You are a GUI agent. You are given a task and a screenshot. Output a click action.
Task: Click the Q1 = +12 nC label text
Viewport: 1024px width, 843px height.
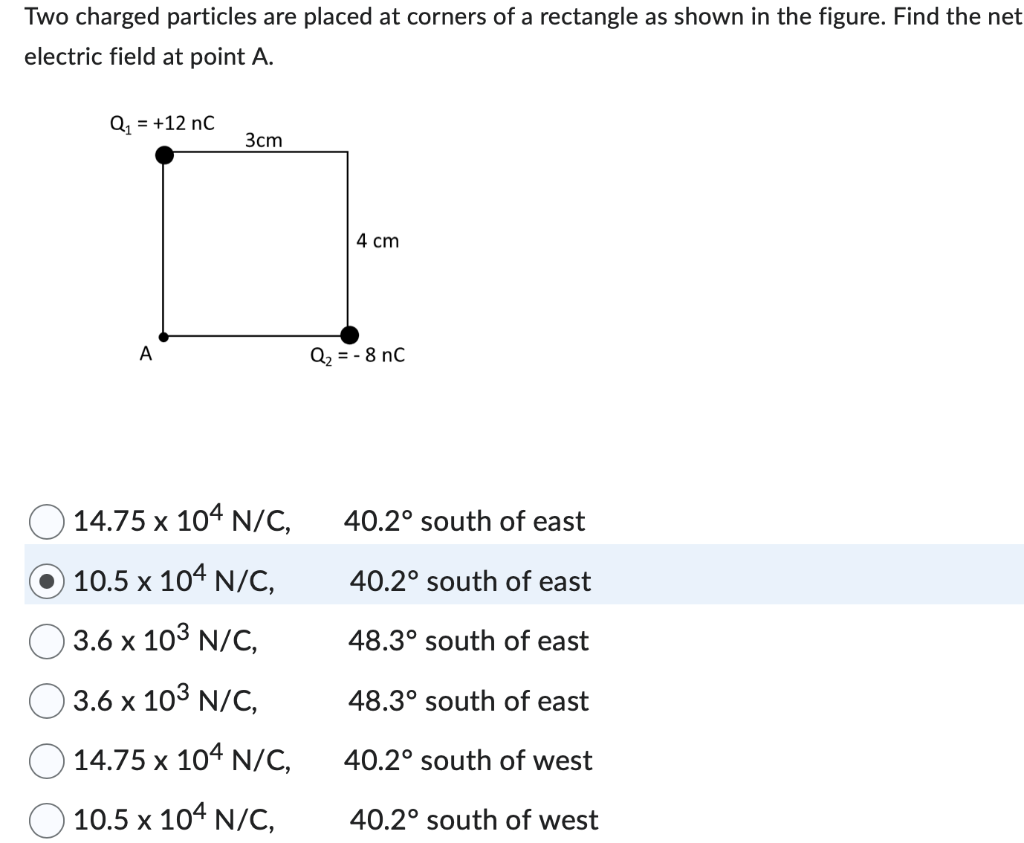coord(160,124)
